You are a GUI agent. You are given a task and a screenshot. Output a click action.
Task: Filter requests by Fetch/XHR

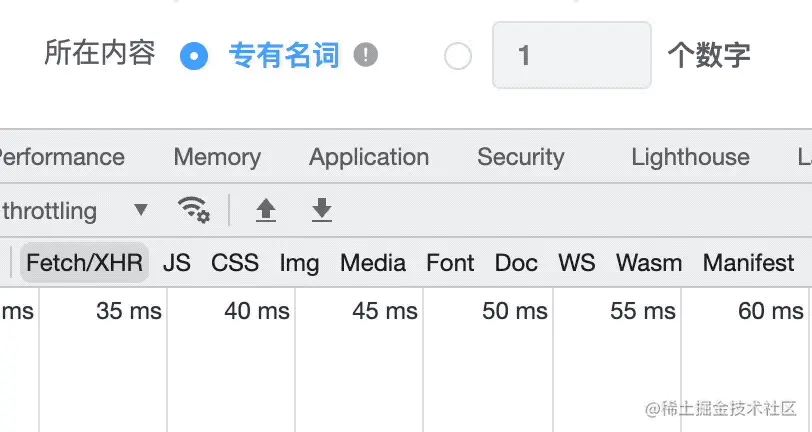pyautogui.click(x=85, y=263)
